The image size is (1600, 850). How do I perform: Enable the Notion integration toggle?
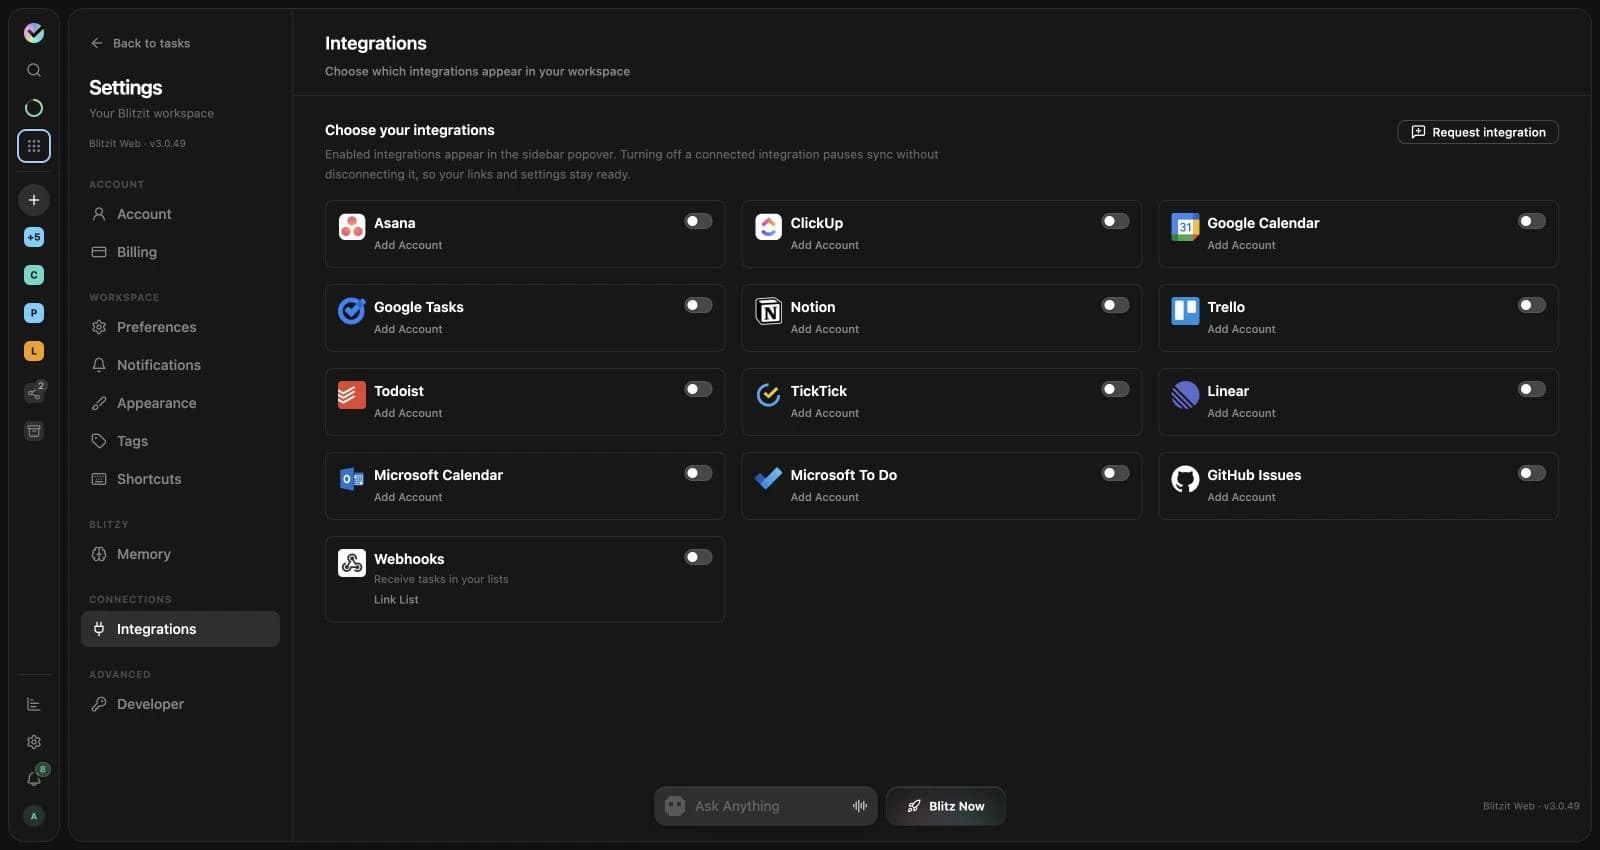pyautogui.click(x=1115, y=305)
